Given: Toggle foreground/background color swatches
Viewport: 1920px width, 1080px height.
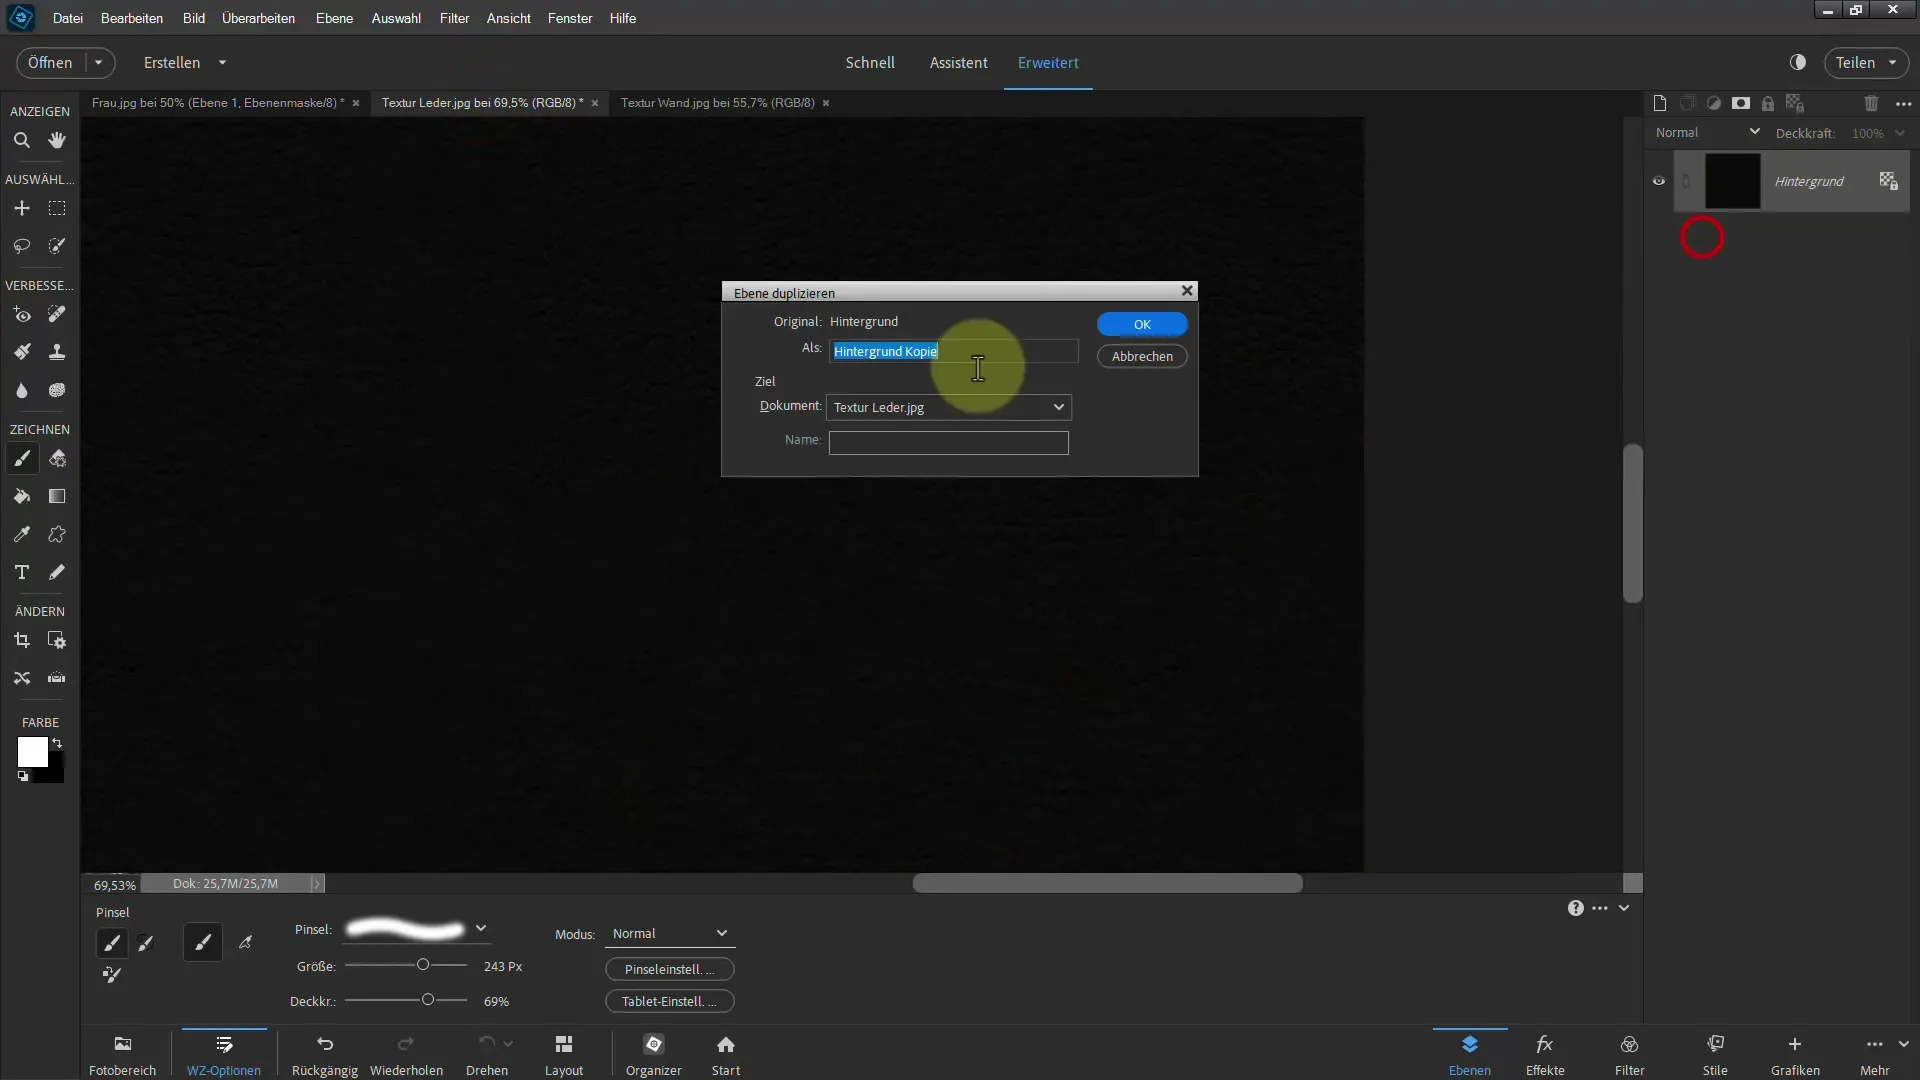Looking at the screenshot, I should pos(57,742).
